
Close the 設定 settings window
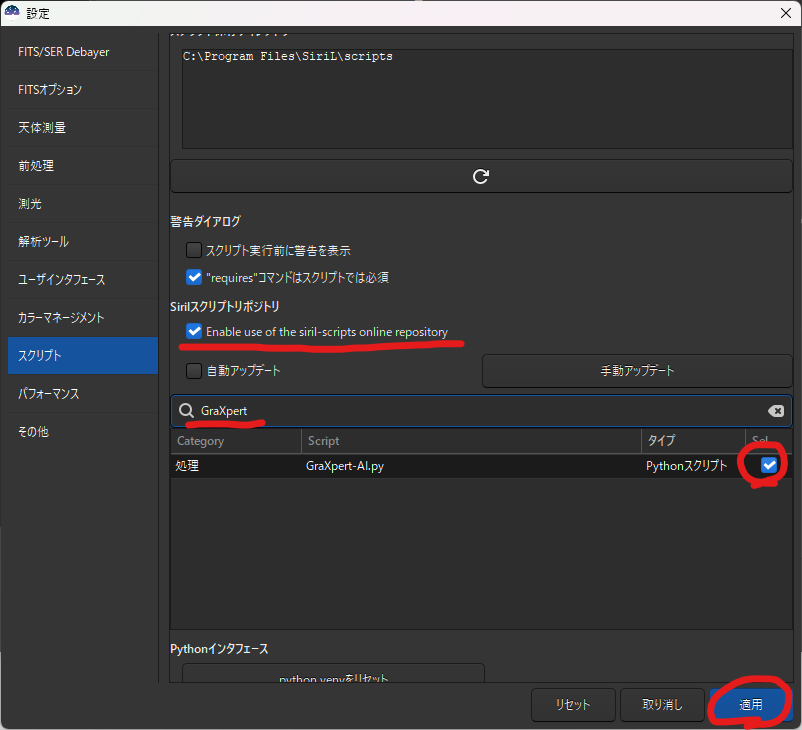[x=783, y=13]
